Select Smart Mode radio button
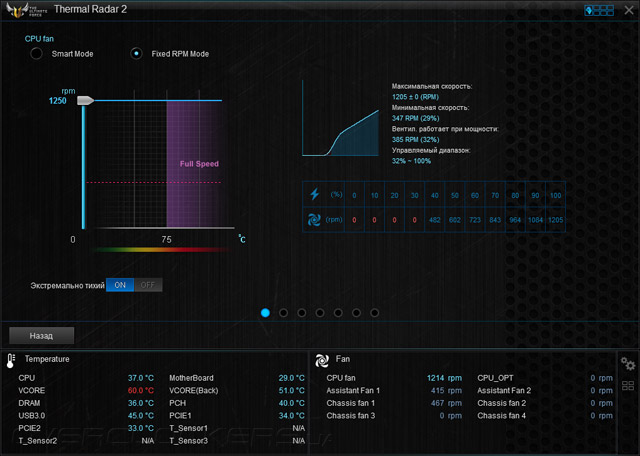The width and height of the screenshot is (640, 456). click(36, 53)
